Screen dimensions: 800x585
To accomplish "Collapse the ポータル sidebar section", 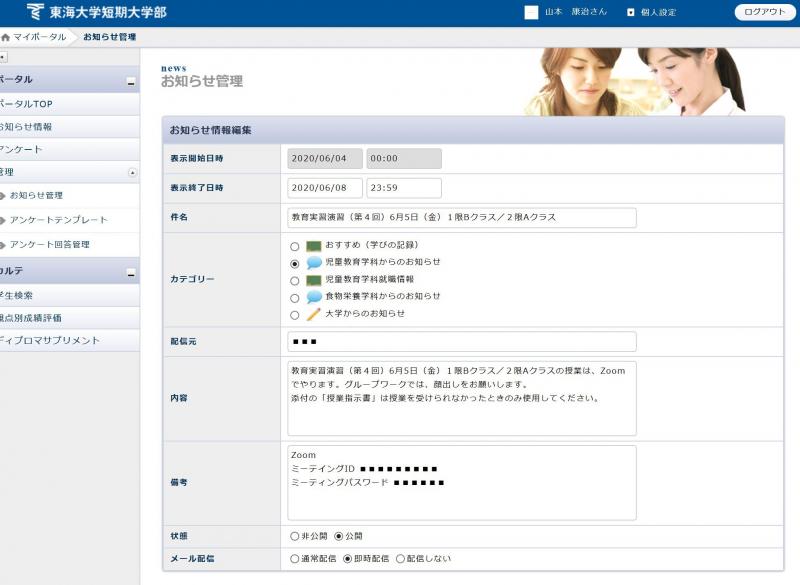I will click(130, 81).
